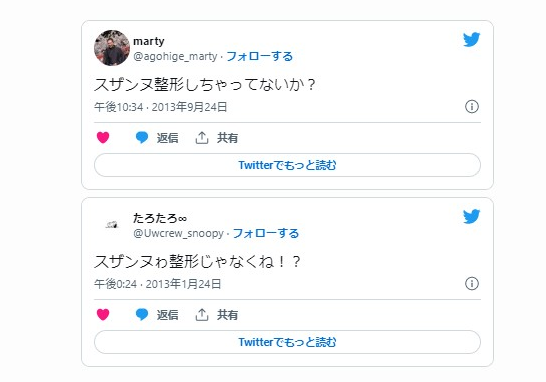Open the info icon on たろたろ's tweet
This screenshot has height=382, width=546.
coord(472,283)
